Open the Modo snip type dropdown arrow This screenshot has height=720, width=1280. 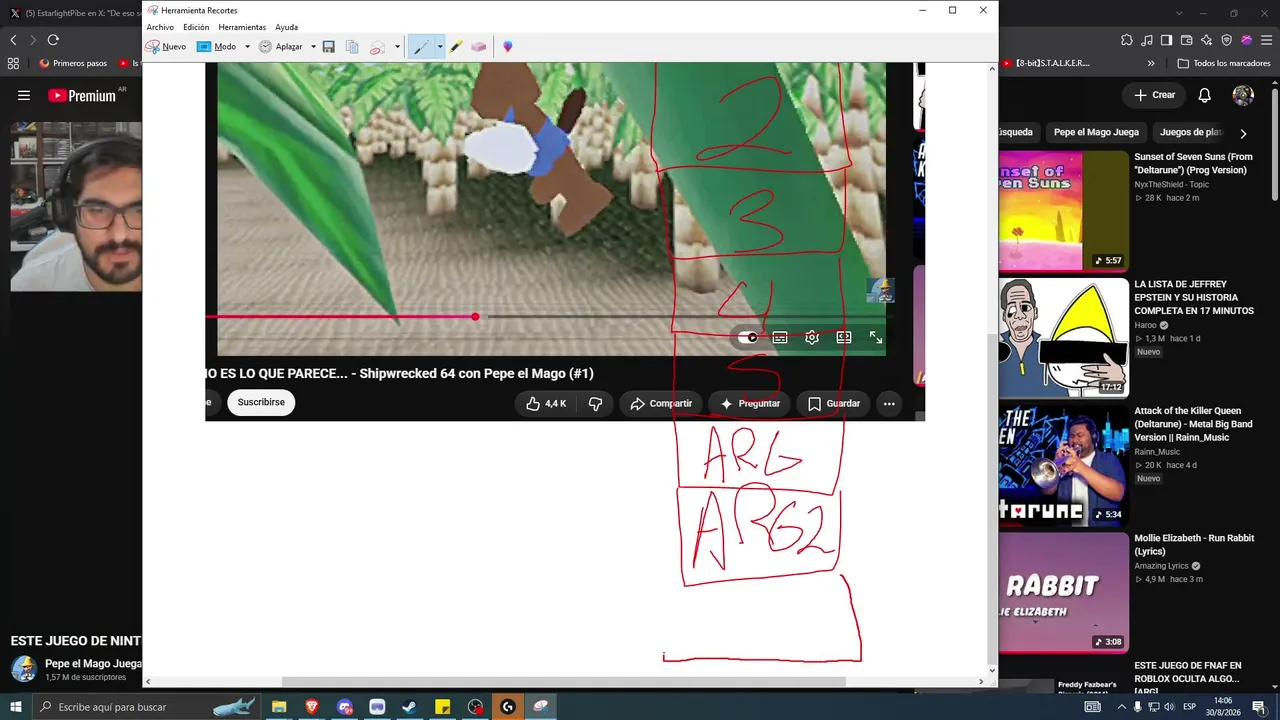[x=247, y=47]
